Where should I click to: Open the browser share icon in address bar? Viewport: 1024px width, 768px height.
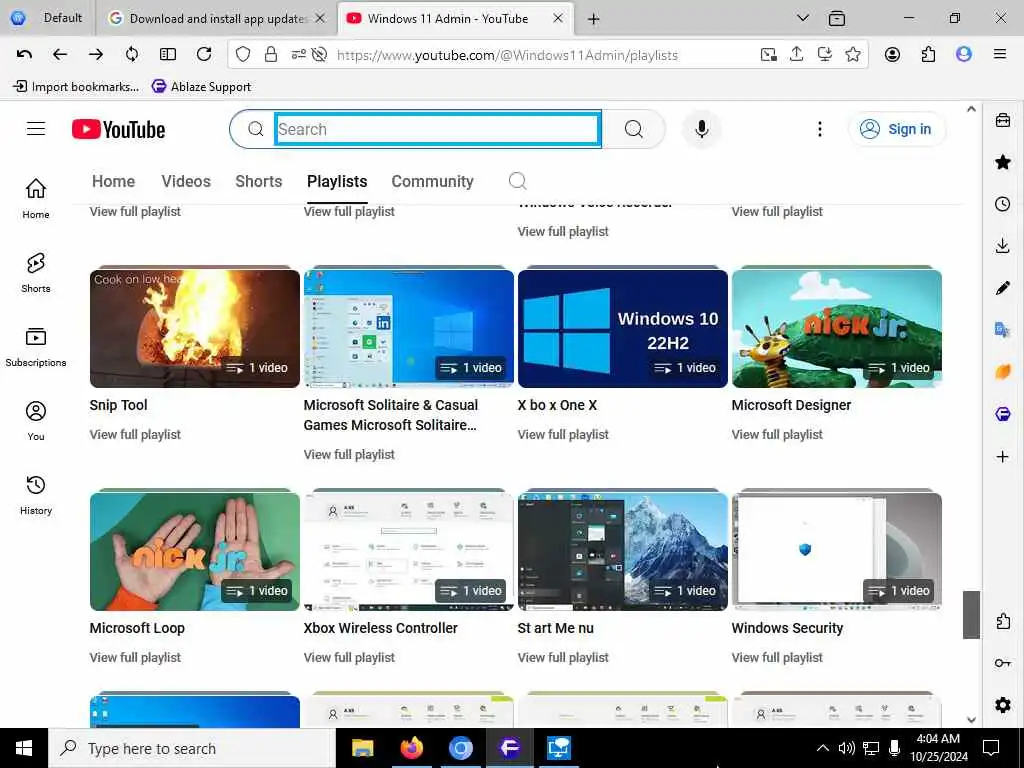tap(796, 55)
